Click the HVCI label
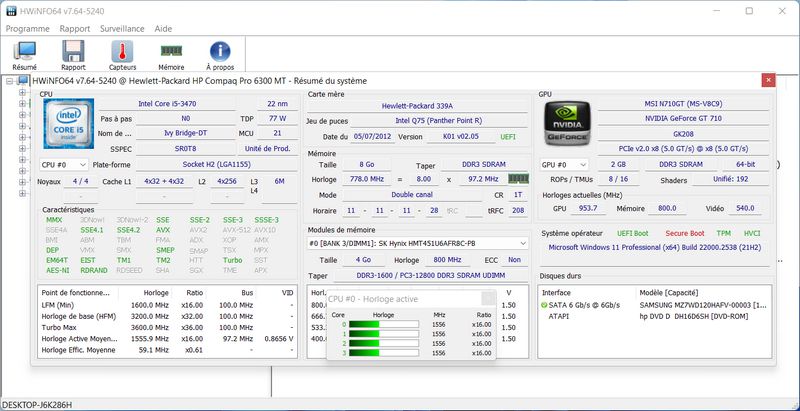Viewport: 800px width, 411px height. [x=752, y=233]
